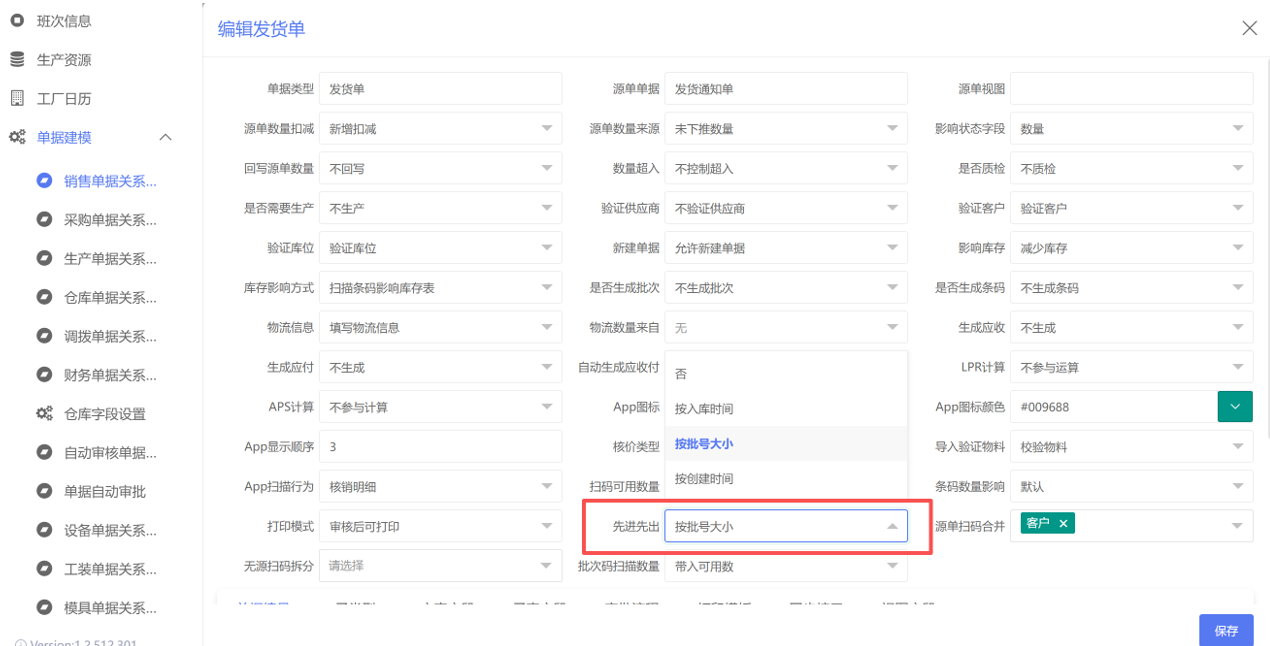Open the App图标颜色 green color picker
Viewport: 1270px width, 646px height.
click(1234, 407)
